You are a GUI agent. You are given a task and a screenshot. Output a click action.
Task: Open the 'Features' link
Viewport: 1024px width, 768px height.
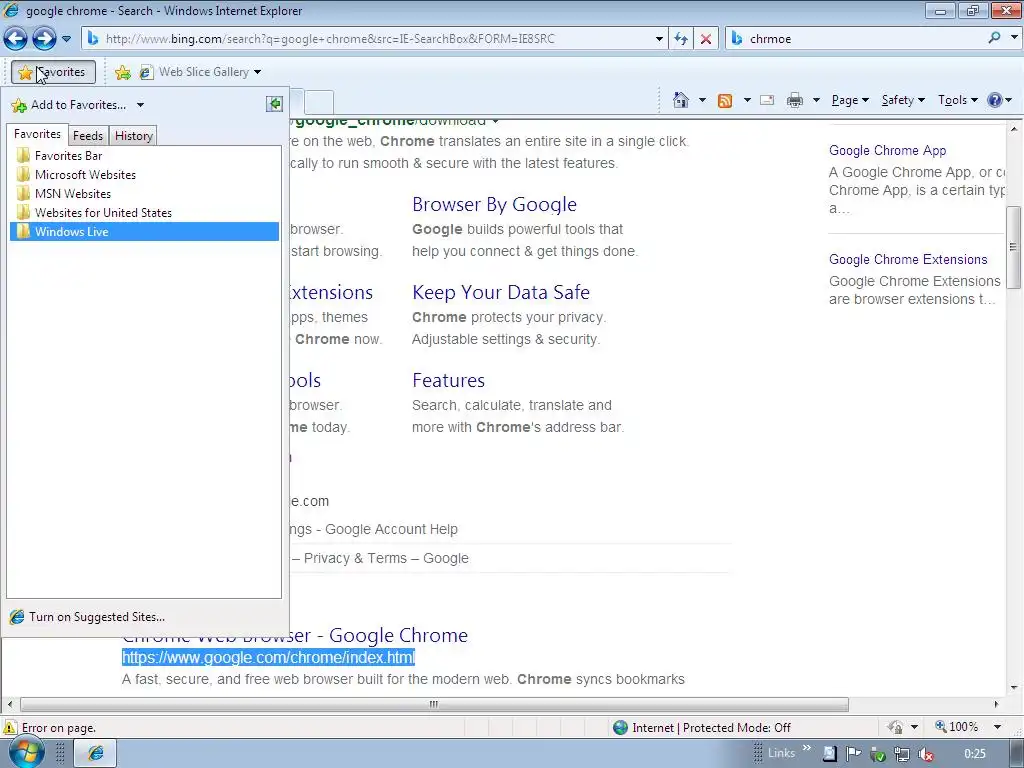(x=449, y=380)
